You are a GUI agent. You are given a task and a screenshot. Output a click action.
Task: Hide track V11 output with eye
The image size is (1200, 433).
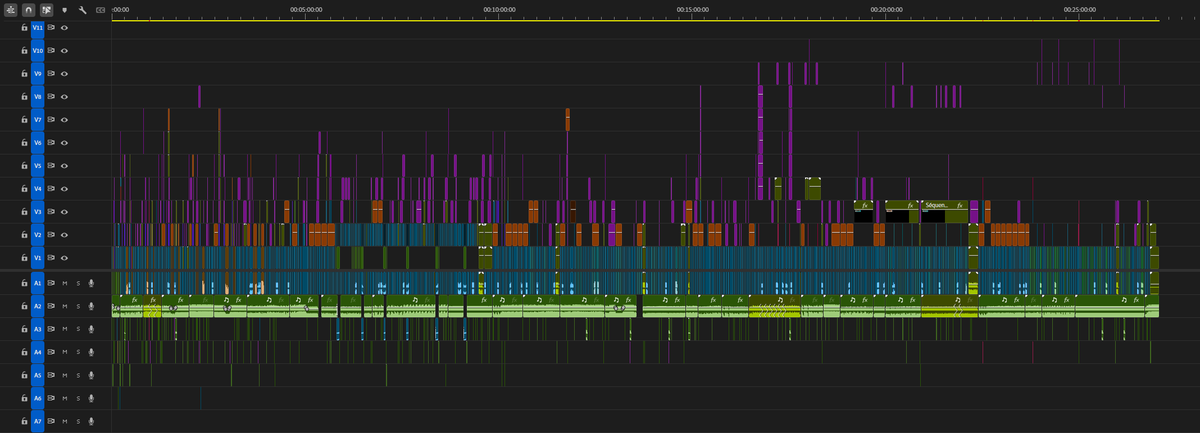coord(64,27)
